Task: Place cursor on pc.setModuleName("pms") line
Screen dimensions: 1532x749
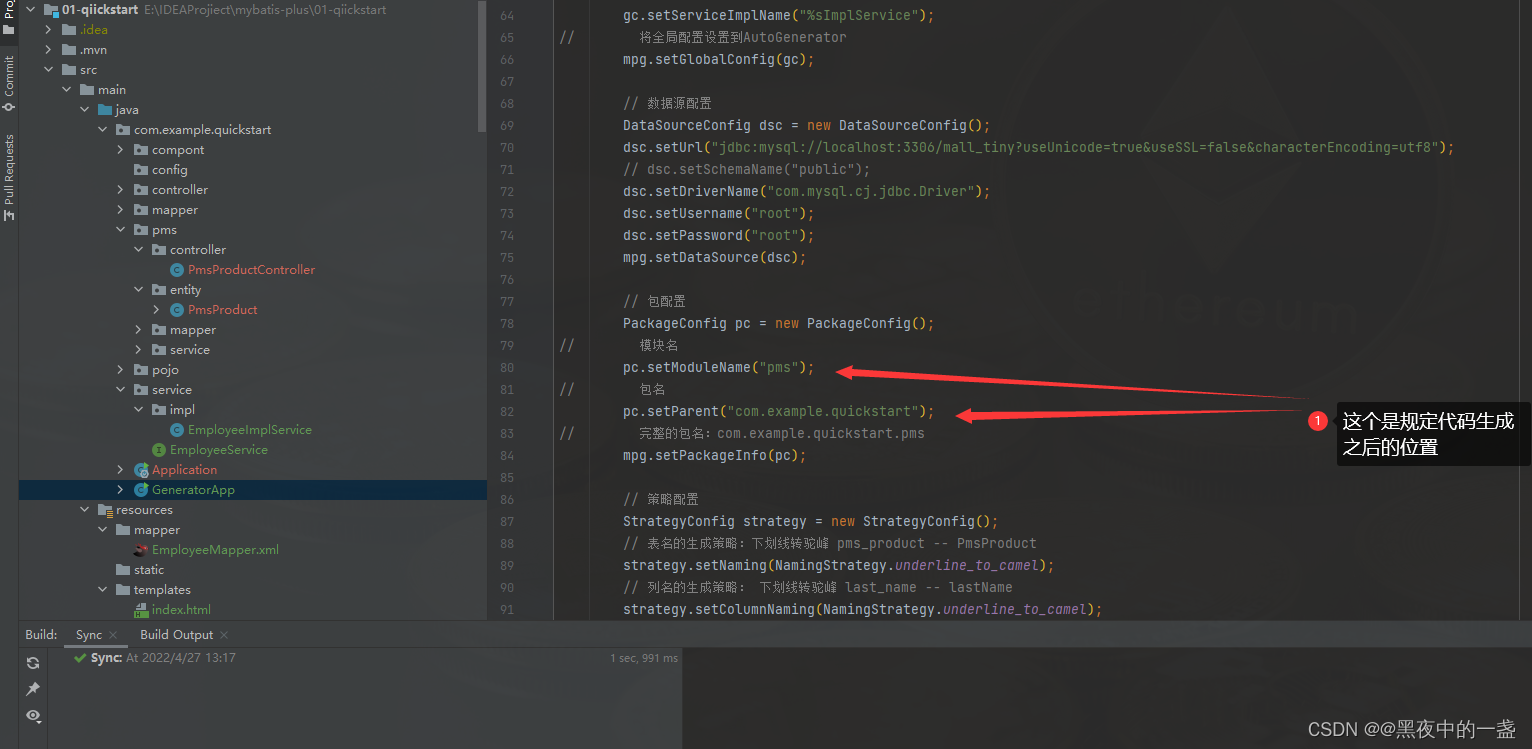Action: [718, 367]
